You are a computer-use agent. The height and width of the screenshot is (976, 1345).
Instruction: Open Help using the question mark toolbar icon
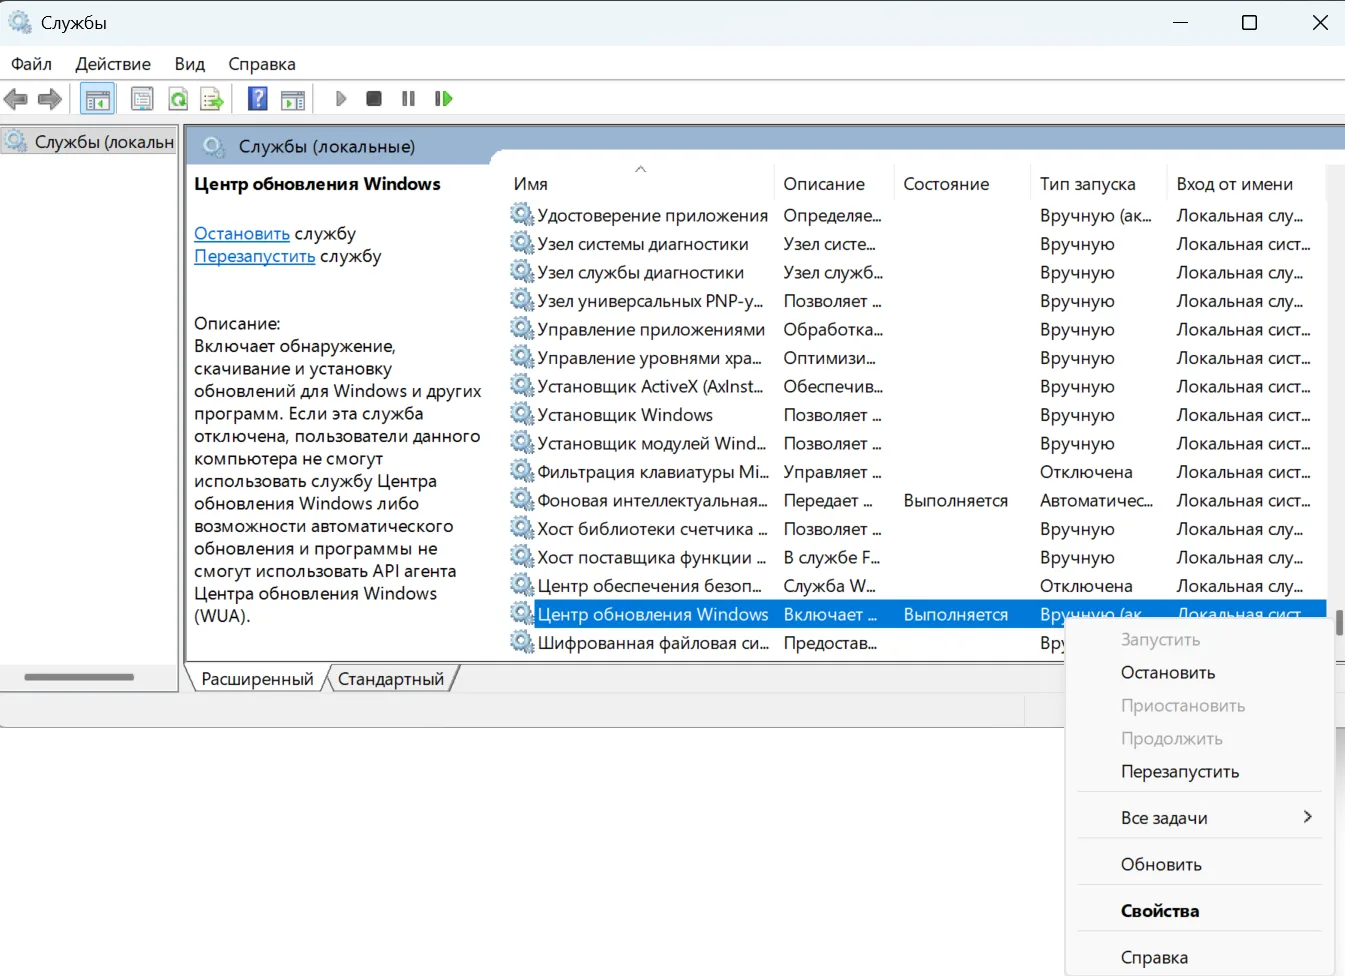[258, 99]
